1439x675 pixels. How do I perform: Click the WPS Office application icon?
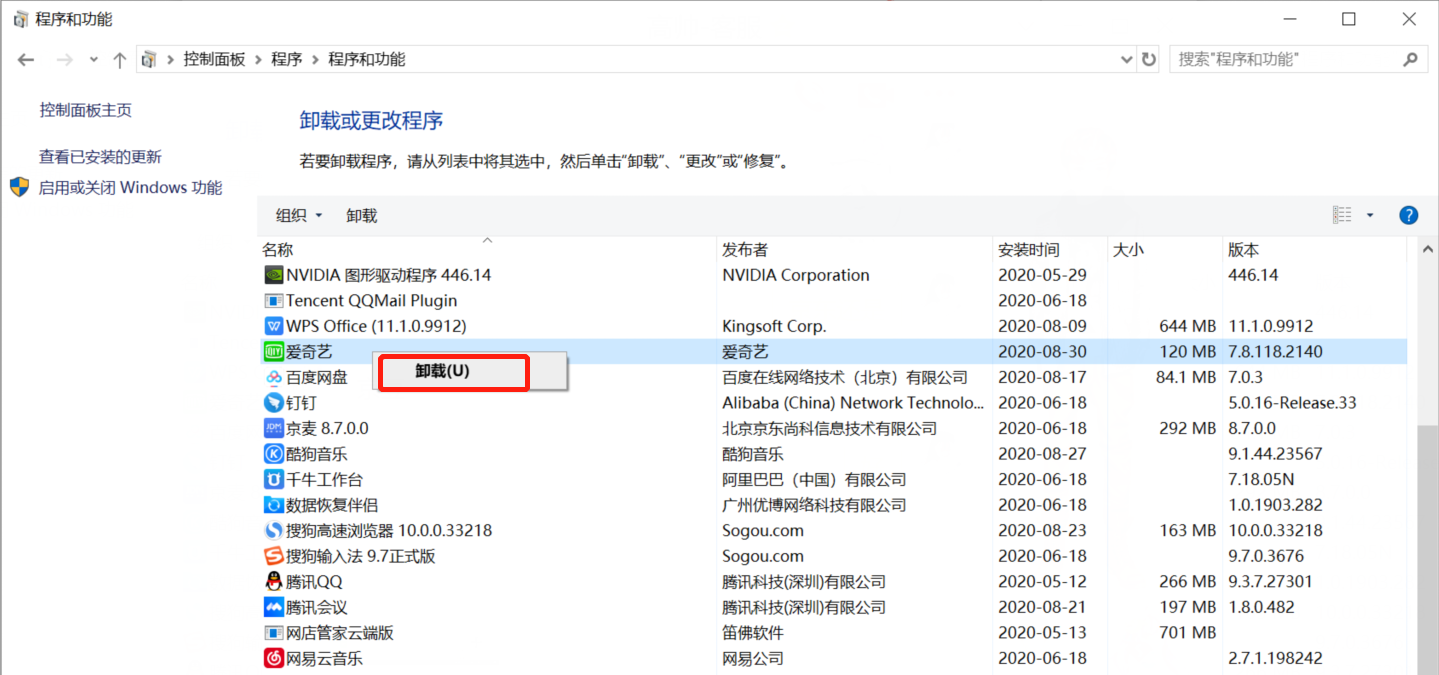pyautogui.click(x=274, y=325)
